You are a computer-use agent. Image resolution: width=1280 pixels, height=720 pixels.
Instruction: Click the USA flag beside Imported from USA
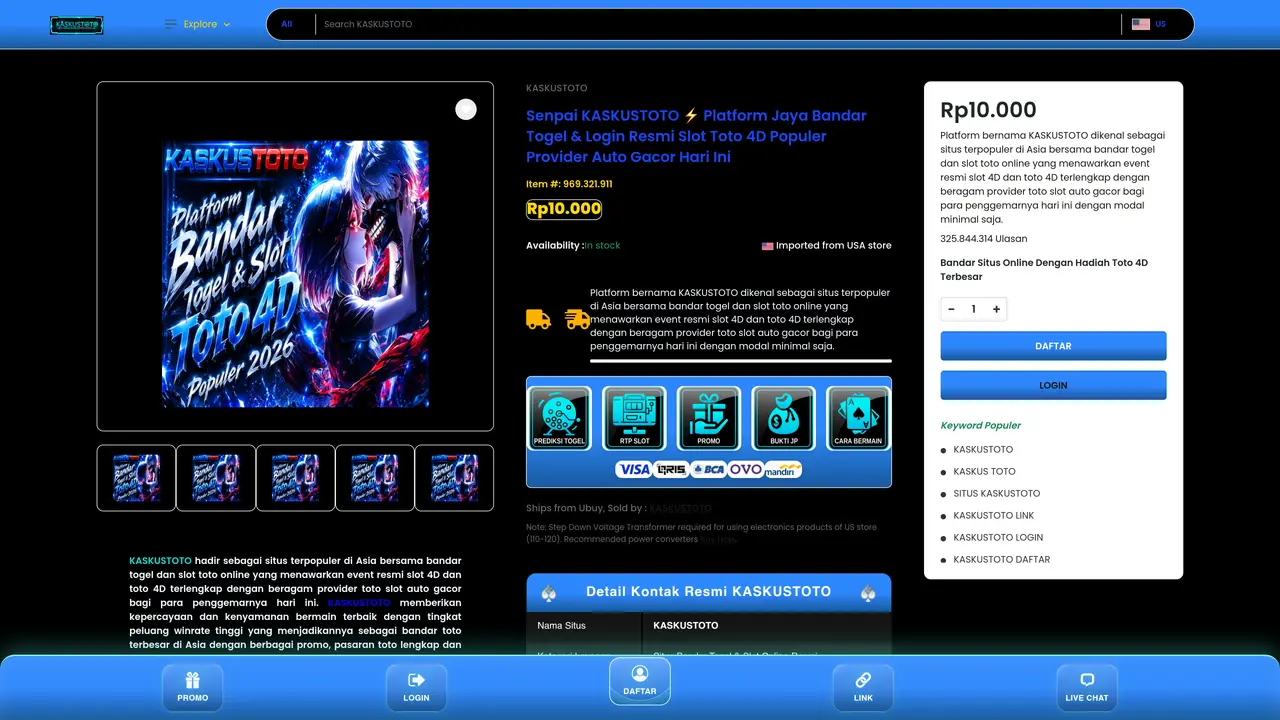[767, 246]
